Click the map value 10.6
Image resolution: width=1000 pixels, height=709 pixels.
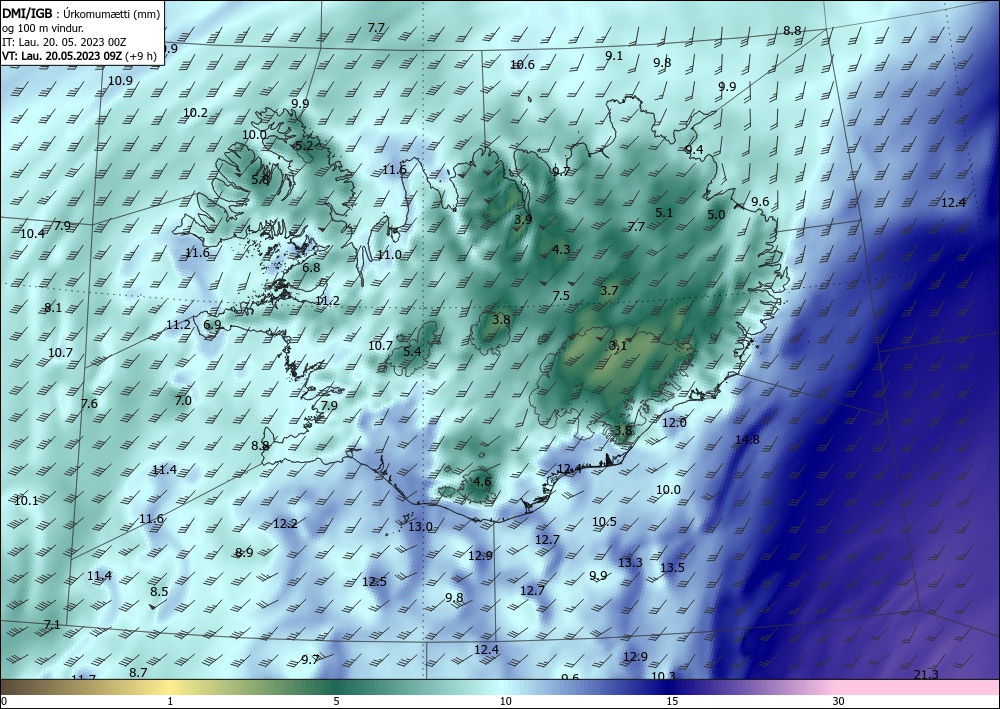(522, 64)
